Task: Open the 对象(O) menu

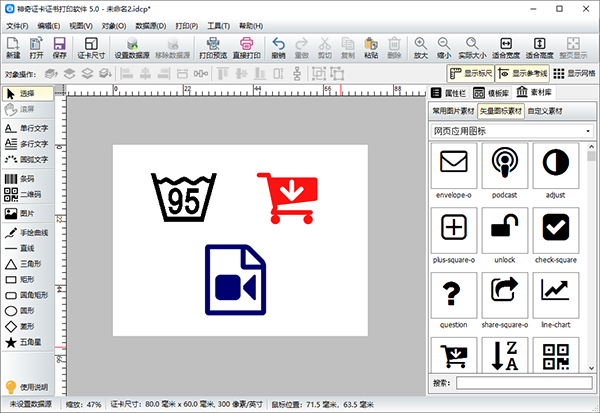Action: point(114,26)
